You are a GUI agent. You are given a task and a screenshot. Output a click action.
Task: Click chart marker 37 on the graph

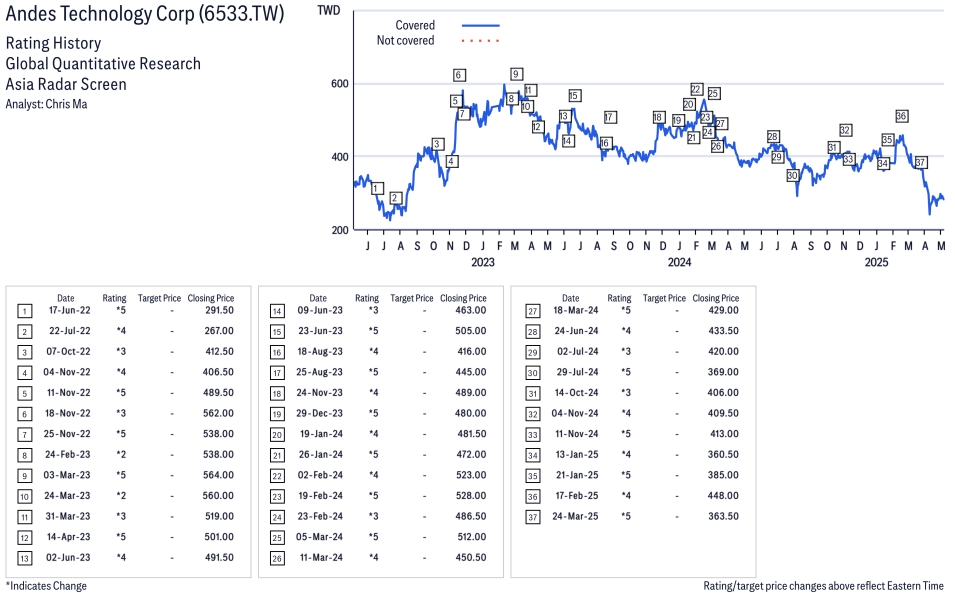click(x=920, y=163)
